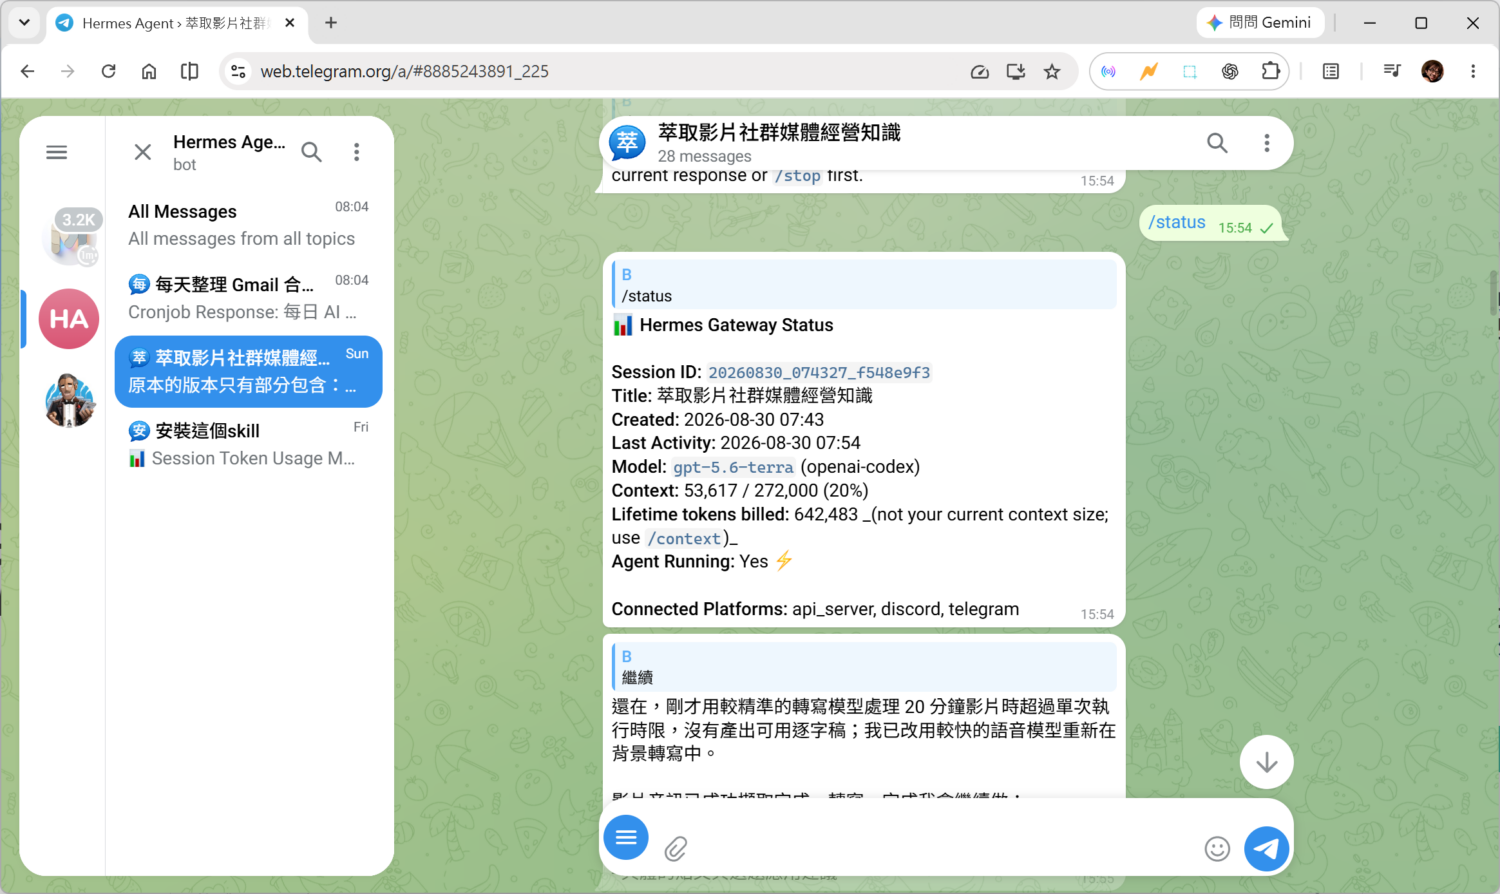The image size is (1500, 894).
Task: Attach a file with paperclip icon
Action: pyautogui.click(x=676, y=849)
